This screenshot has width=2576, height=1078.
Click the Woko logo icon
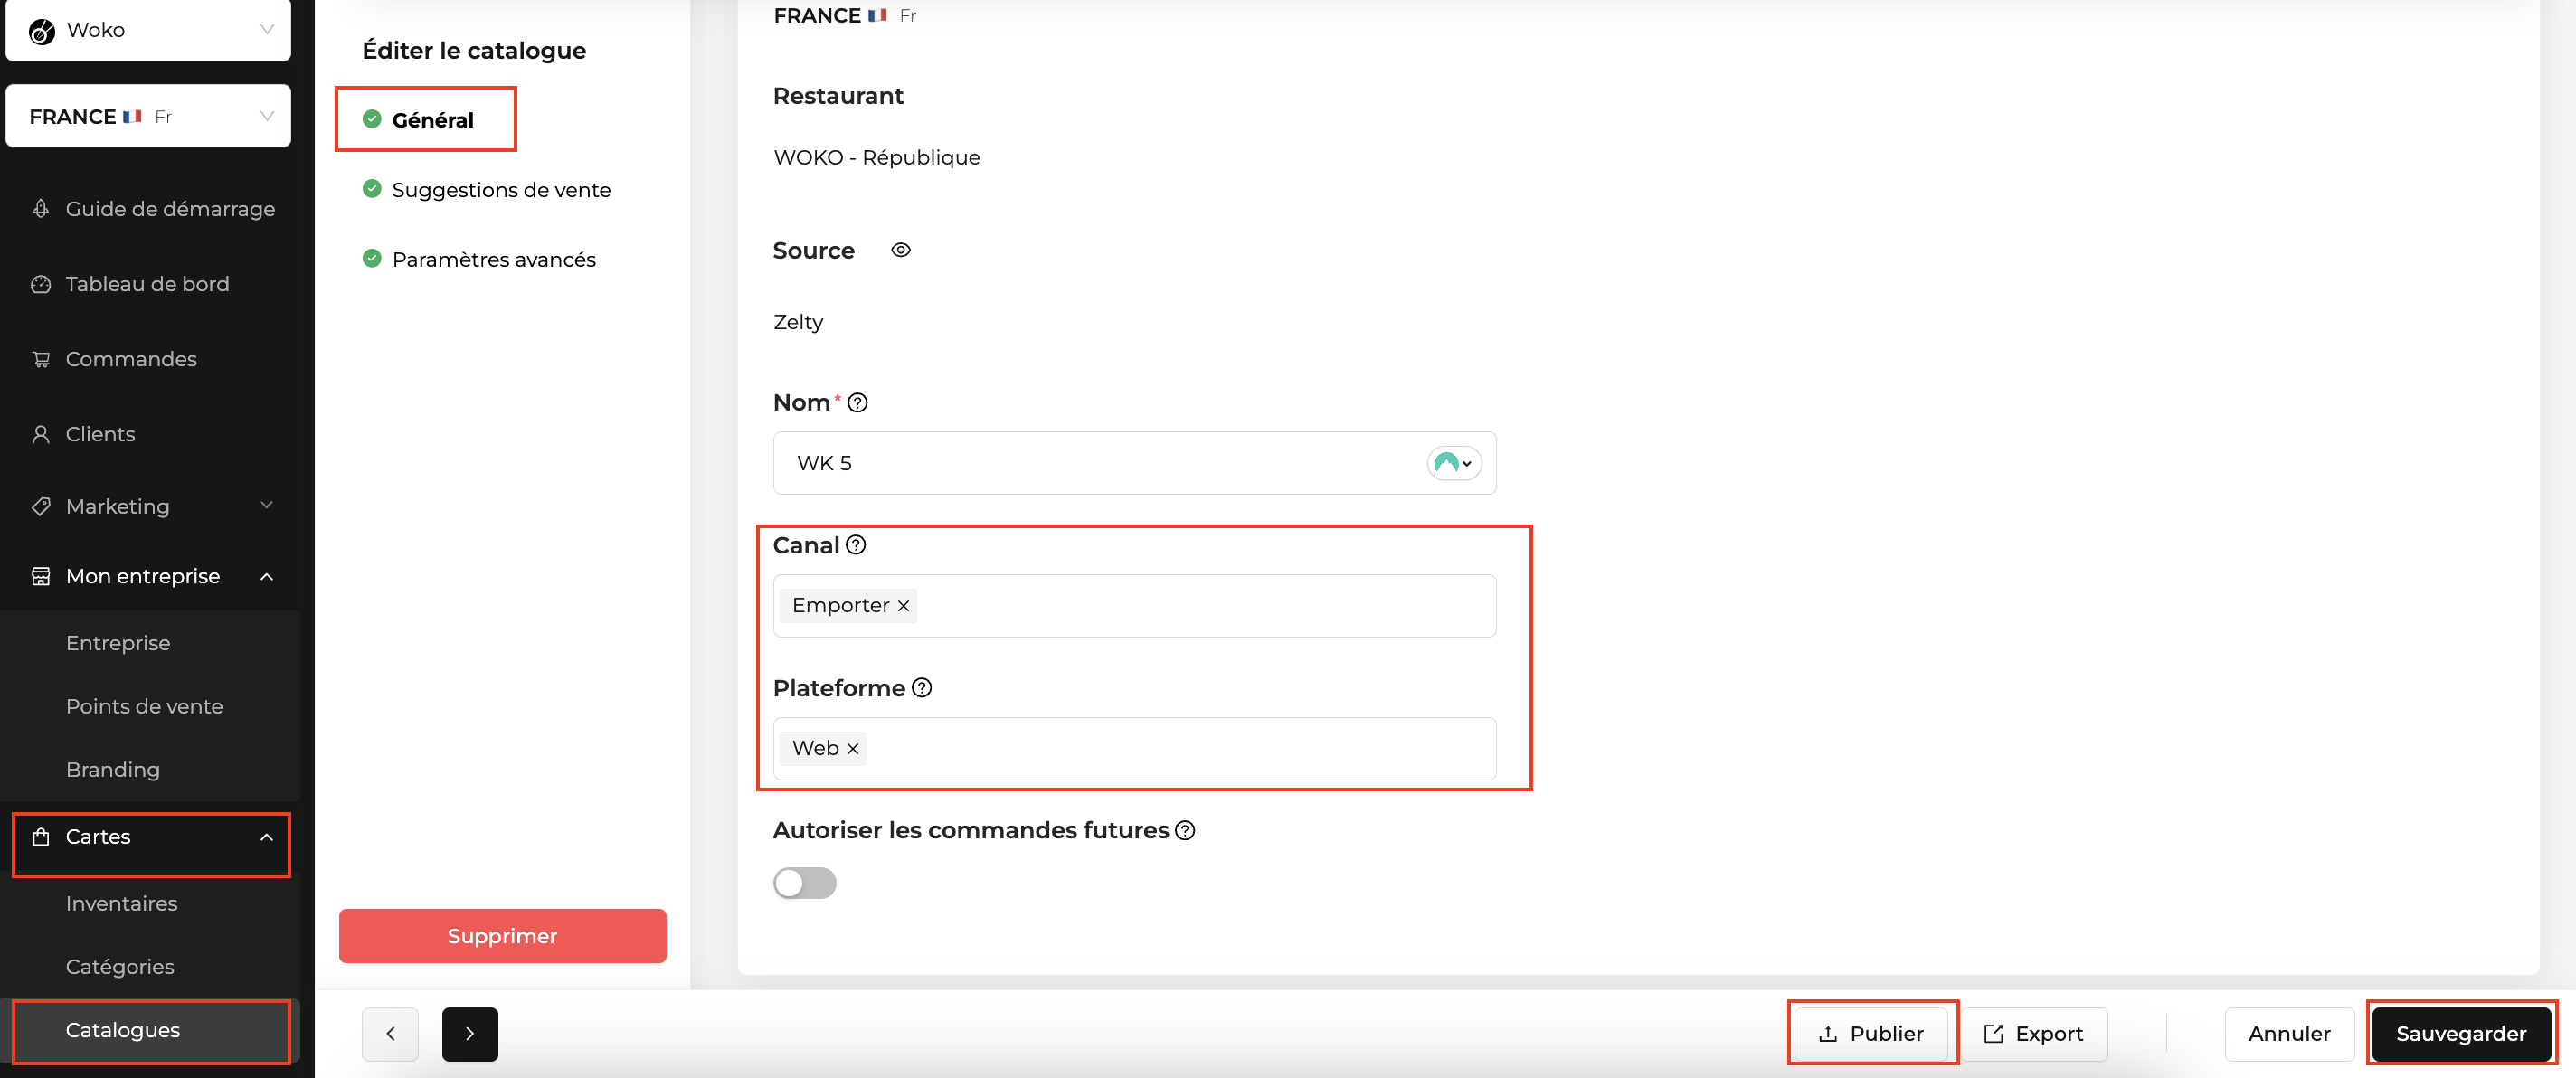tap(42, 31)
